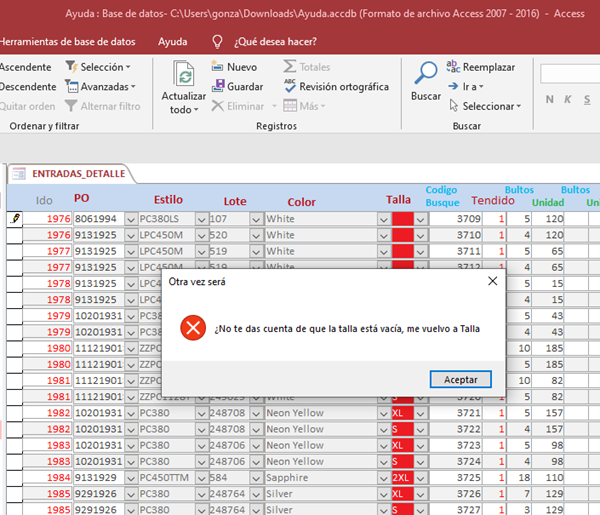Sort the column with Descendente

(x=28, y=87)
